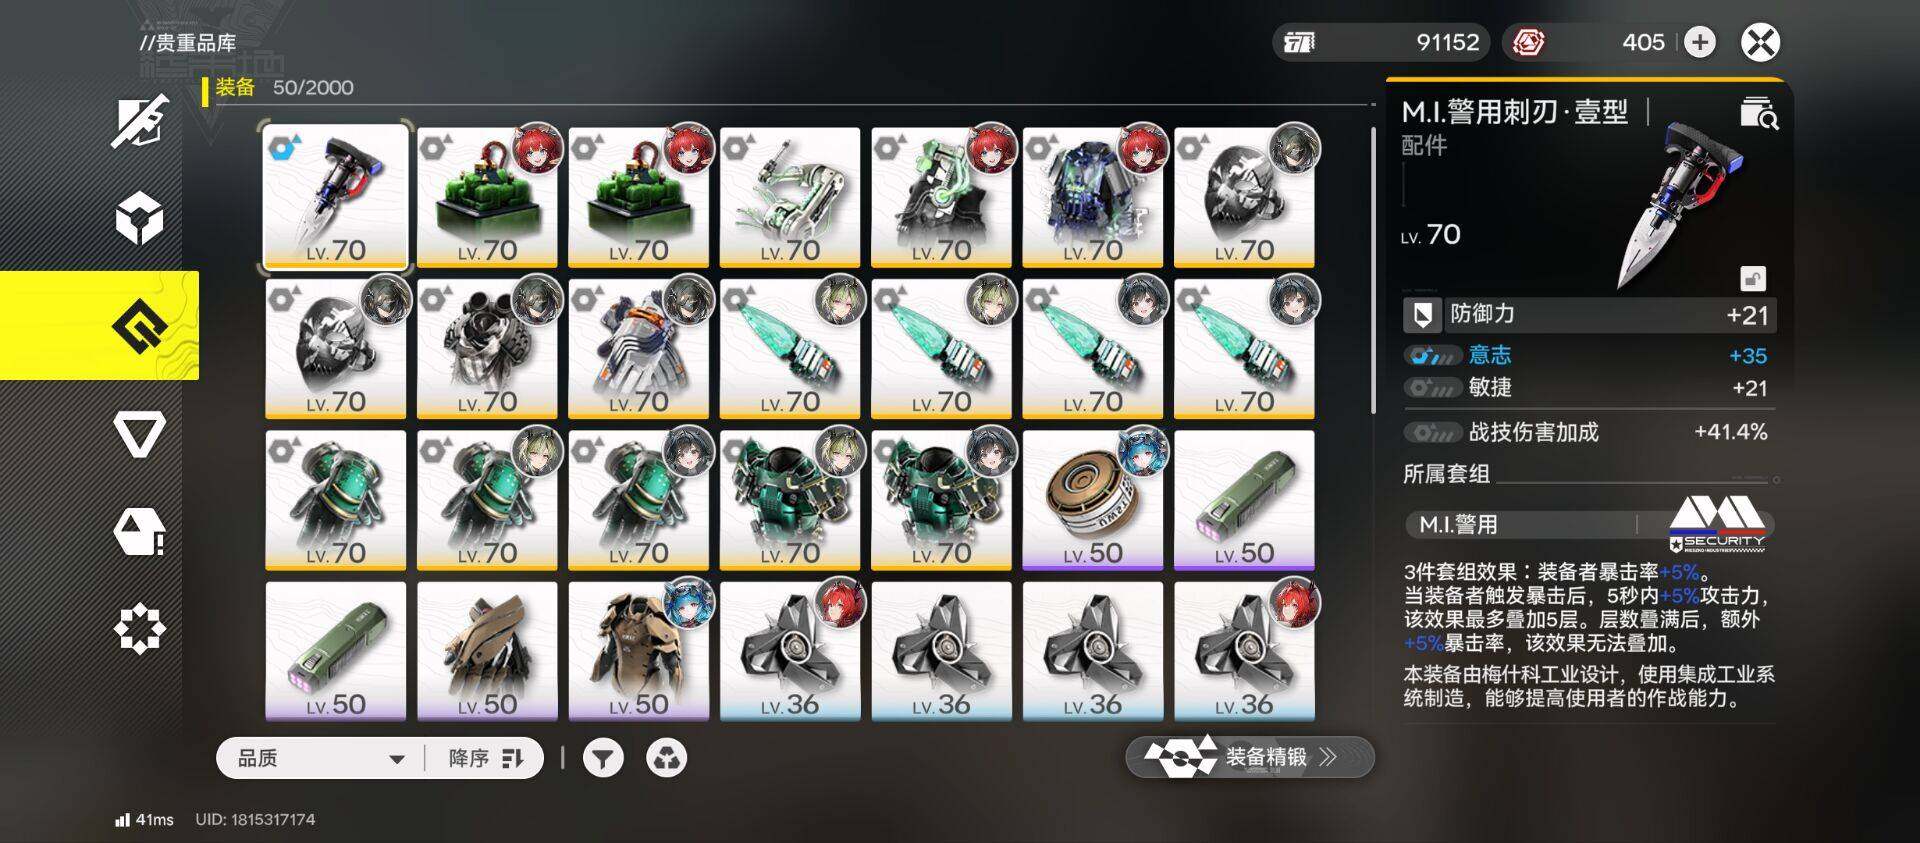Image resolution: width=1920 pixels, height=843 pixels.
Task: Toggle descending sort order (降序)
Action: (x=485, y=758)
